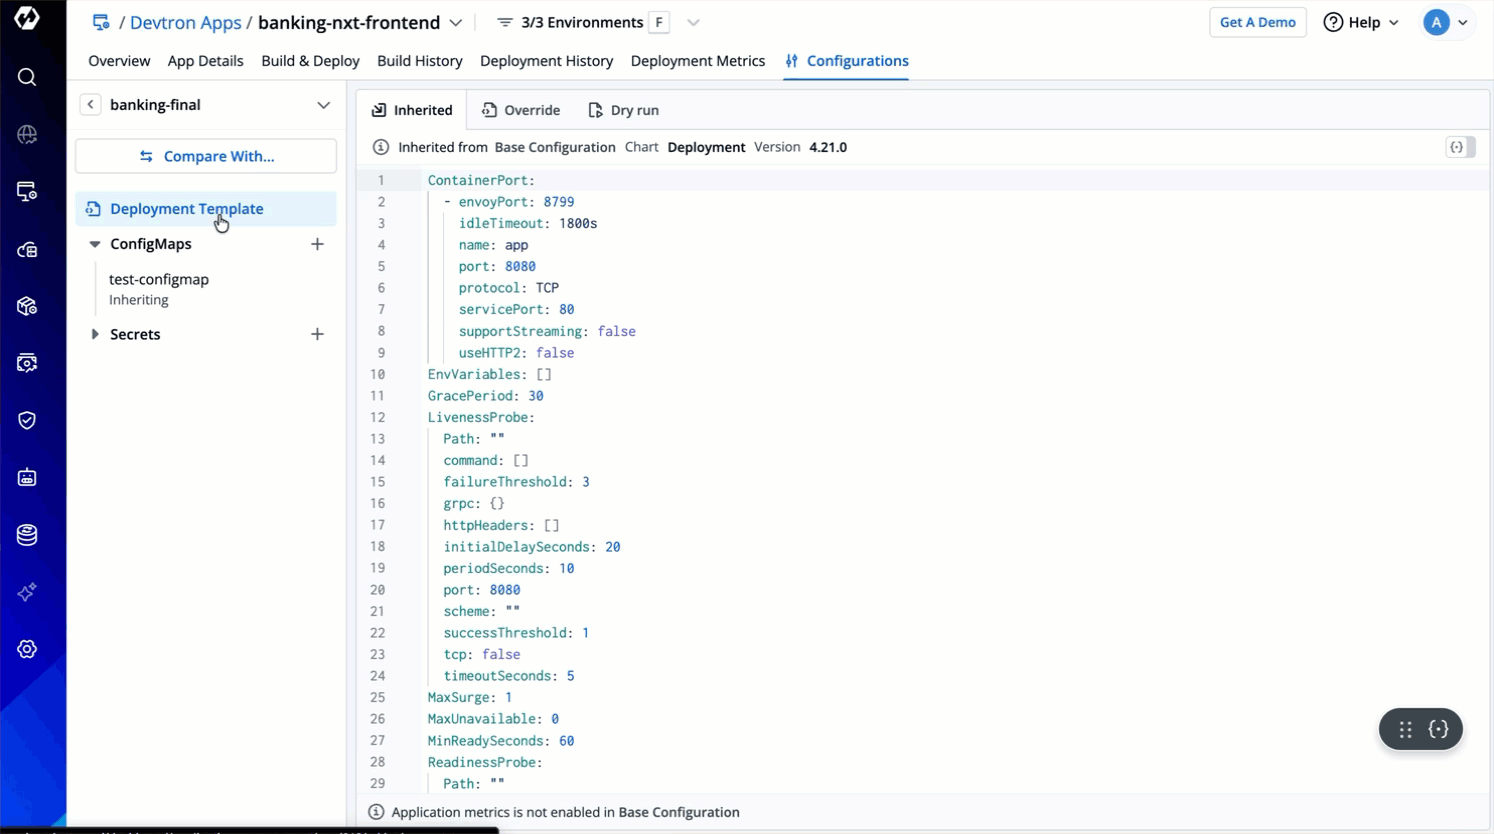Open search from the left sidebar
The height and width of the screenshot is (834, 1494).
click(27, 77)
